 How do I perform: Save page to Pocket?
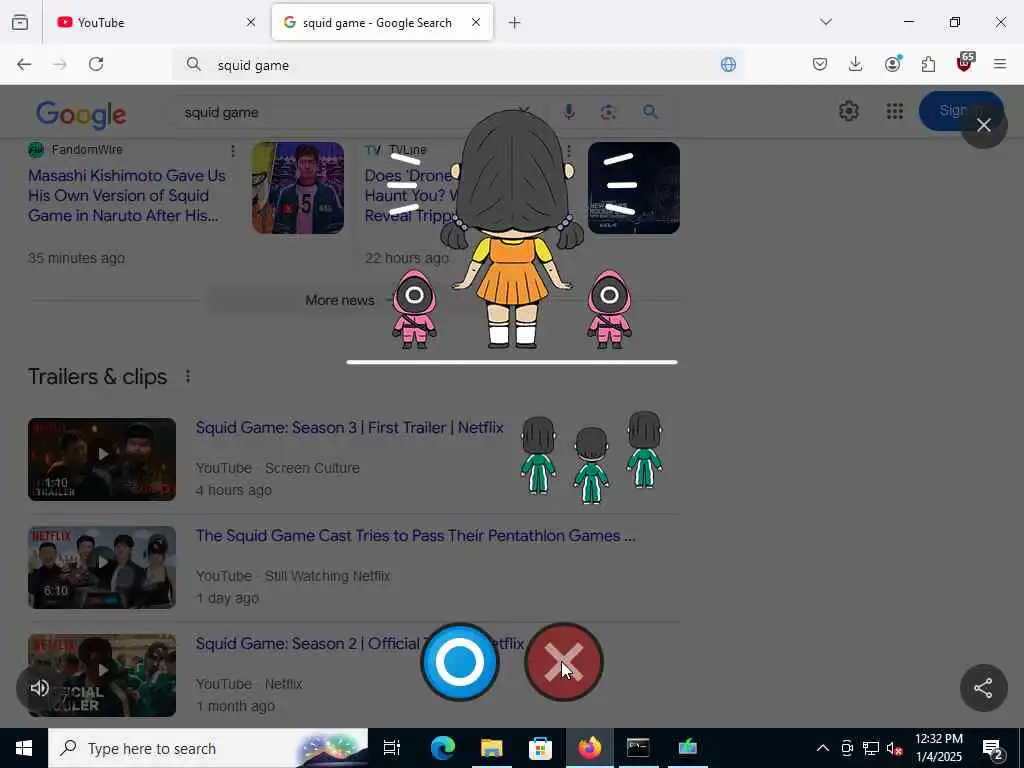tap(820, 64)
